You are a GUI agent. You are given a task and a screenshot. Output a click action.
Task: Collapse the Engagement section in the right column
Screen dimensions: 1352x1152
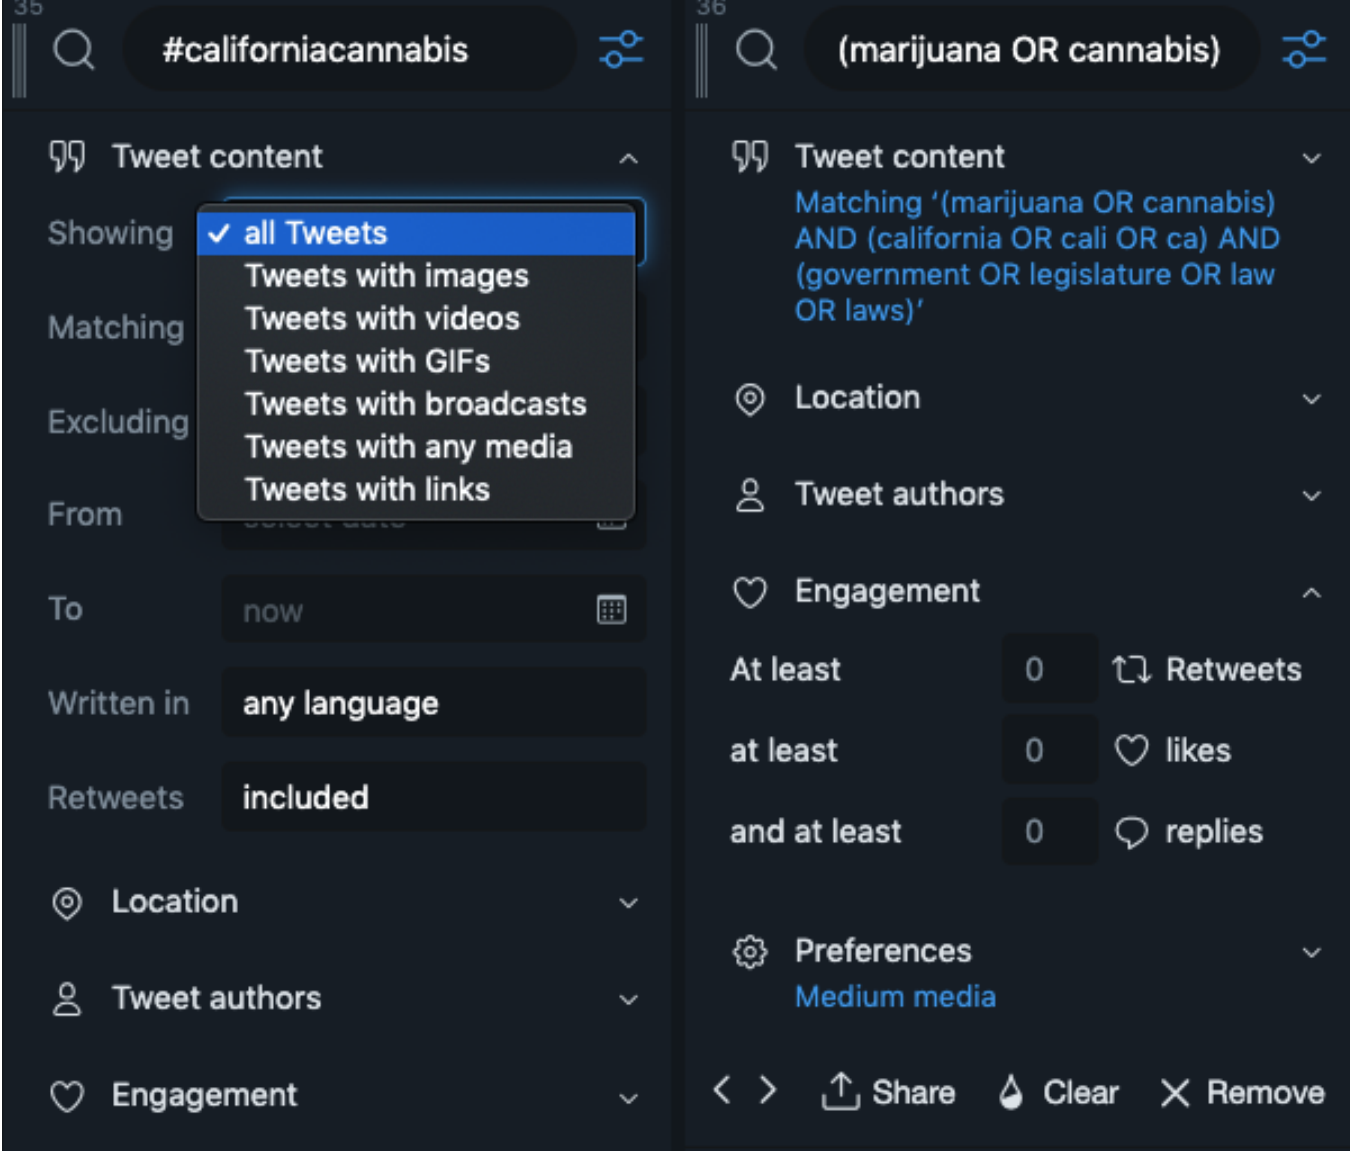click(x=1311, y=593)
